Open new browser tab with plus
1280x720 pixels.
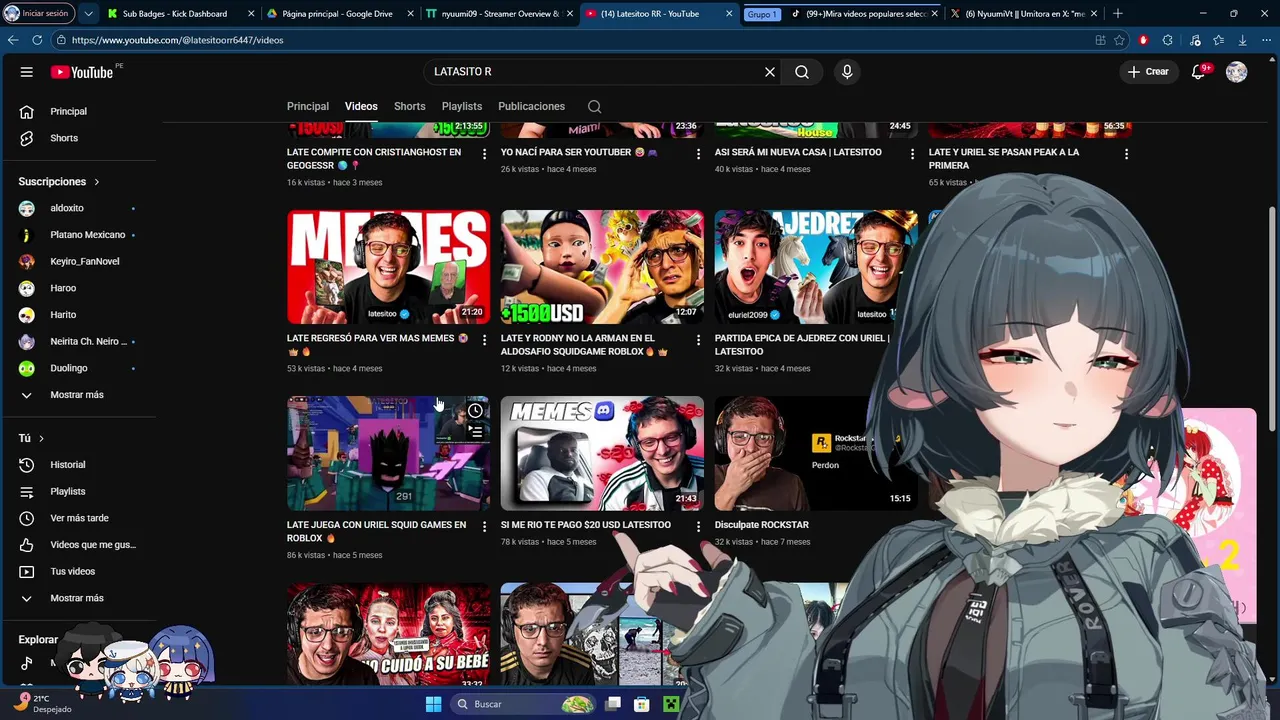[1118, 14]
